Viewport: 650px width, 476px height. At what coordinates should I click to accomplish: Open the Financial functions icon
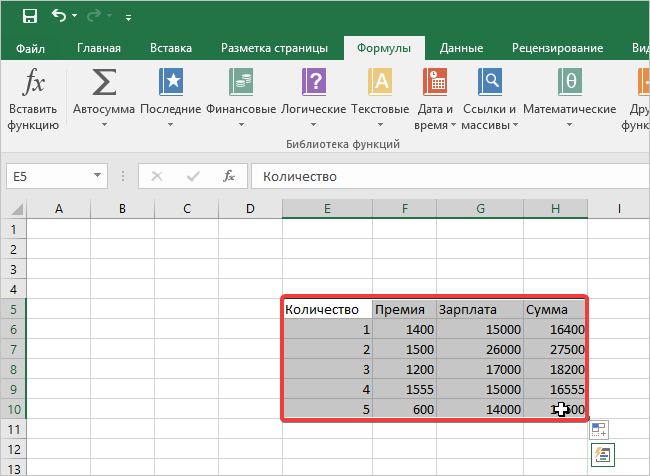click(240, 82)
